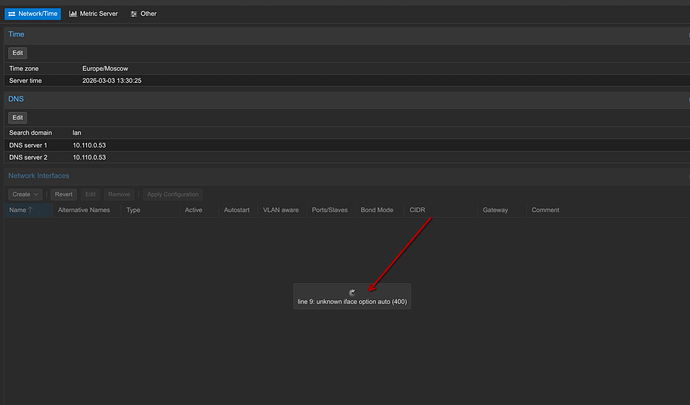Switch to the Network/Time tab
The image size is (690, 405).
tap(32, 14)
